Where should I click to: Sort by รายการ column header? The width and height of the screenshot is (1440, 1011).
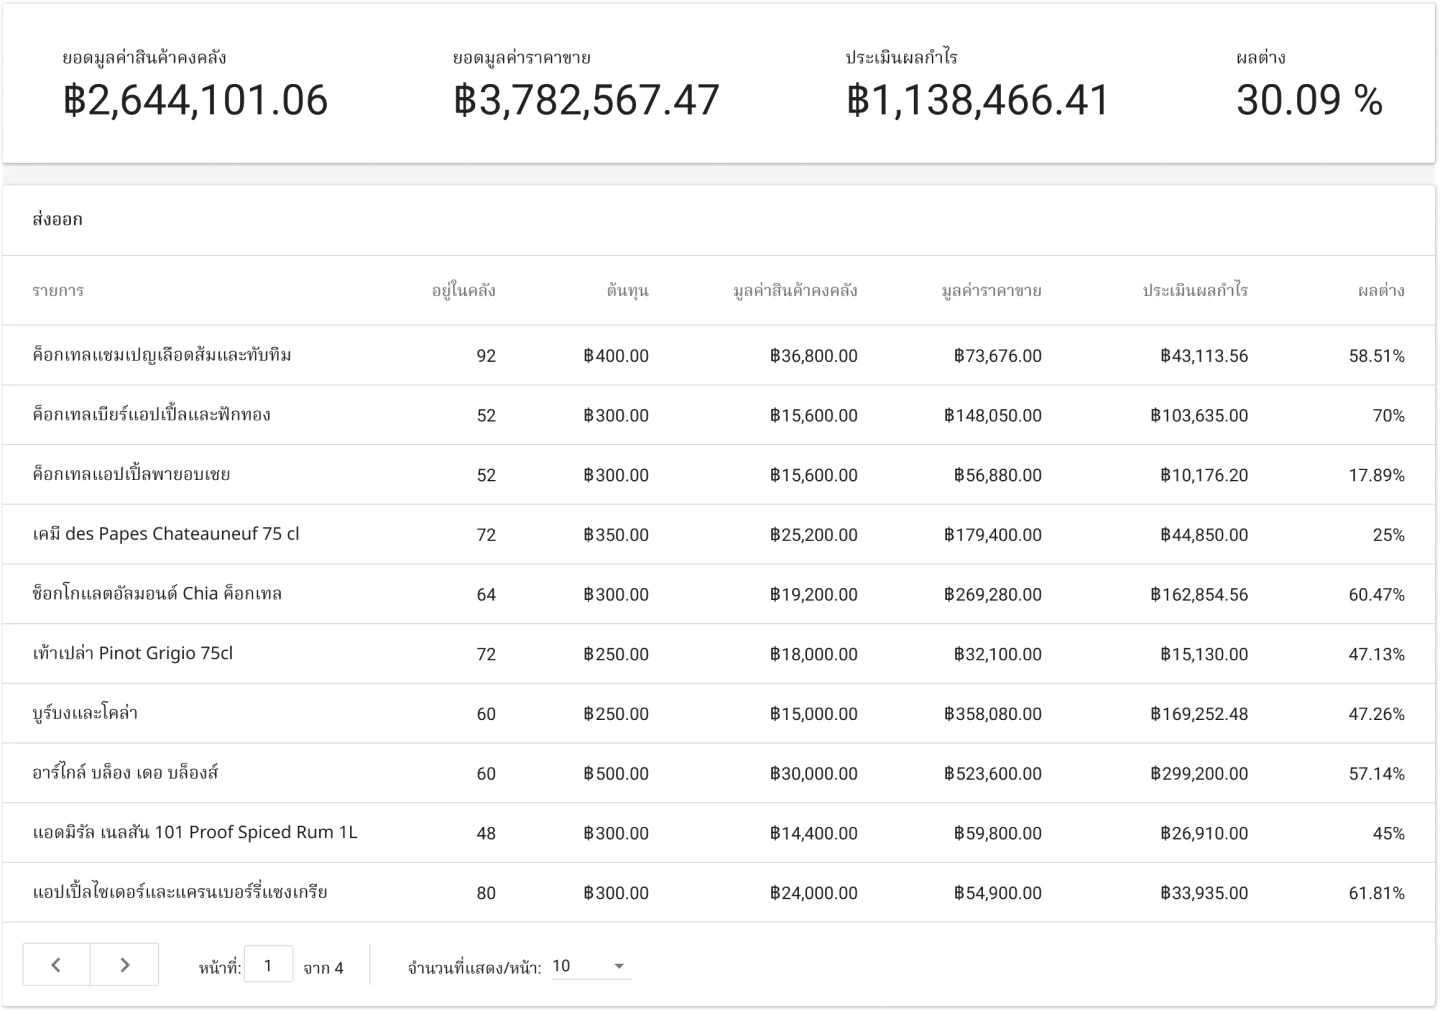click(58, 291)
